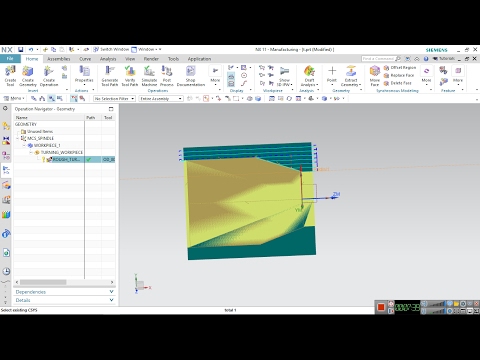Screen dimensions: 480x360
Task: Click the Point geometry tool
Action: pos(332,75)
